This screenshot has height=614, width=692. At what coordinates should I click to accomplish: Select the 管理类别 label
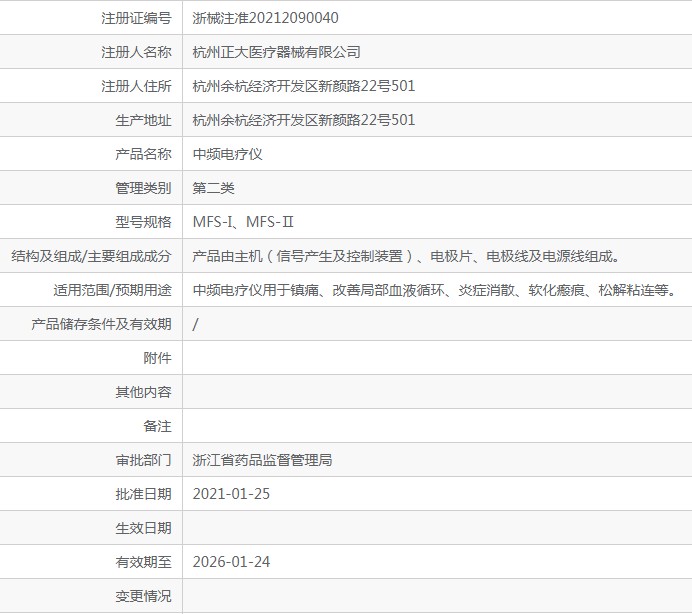pos(143,188)
